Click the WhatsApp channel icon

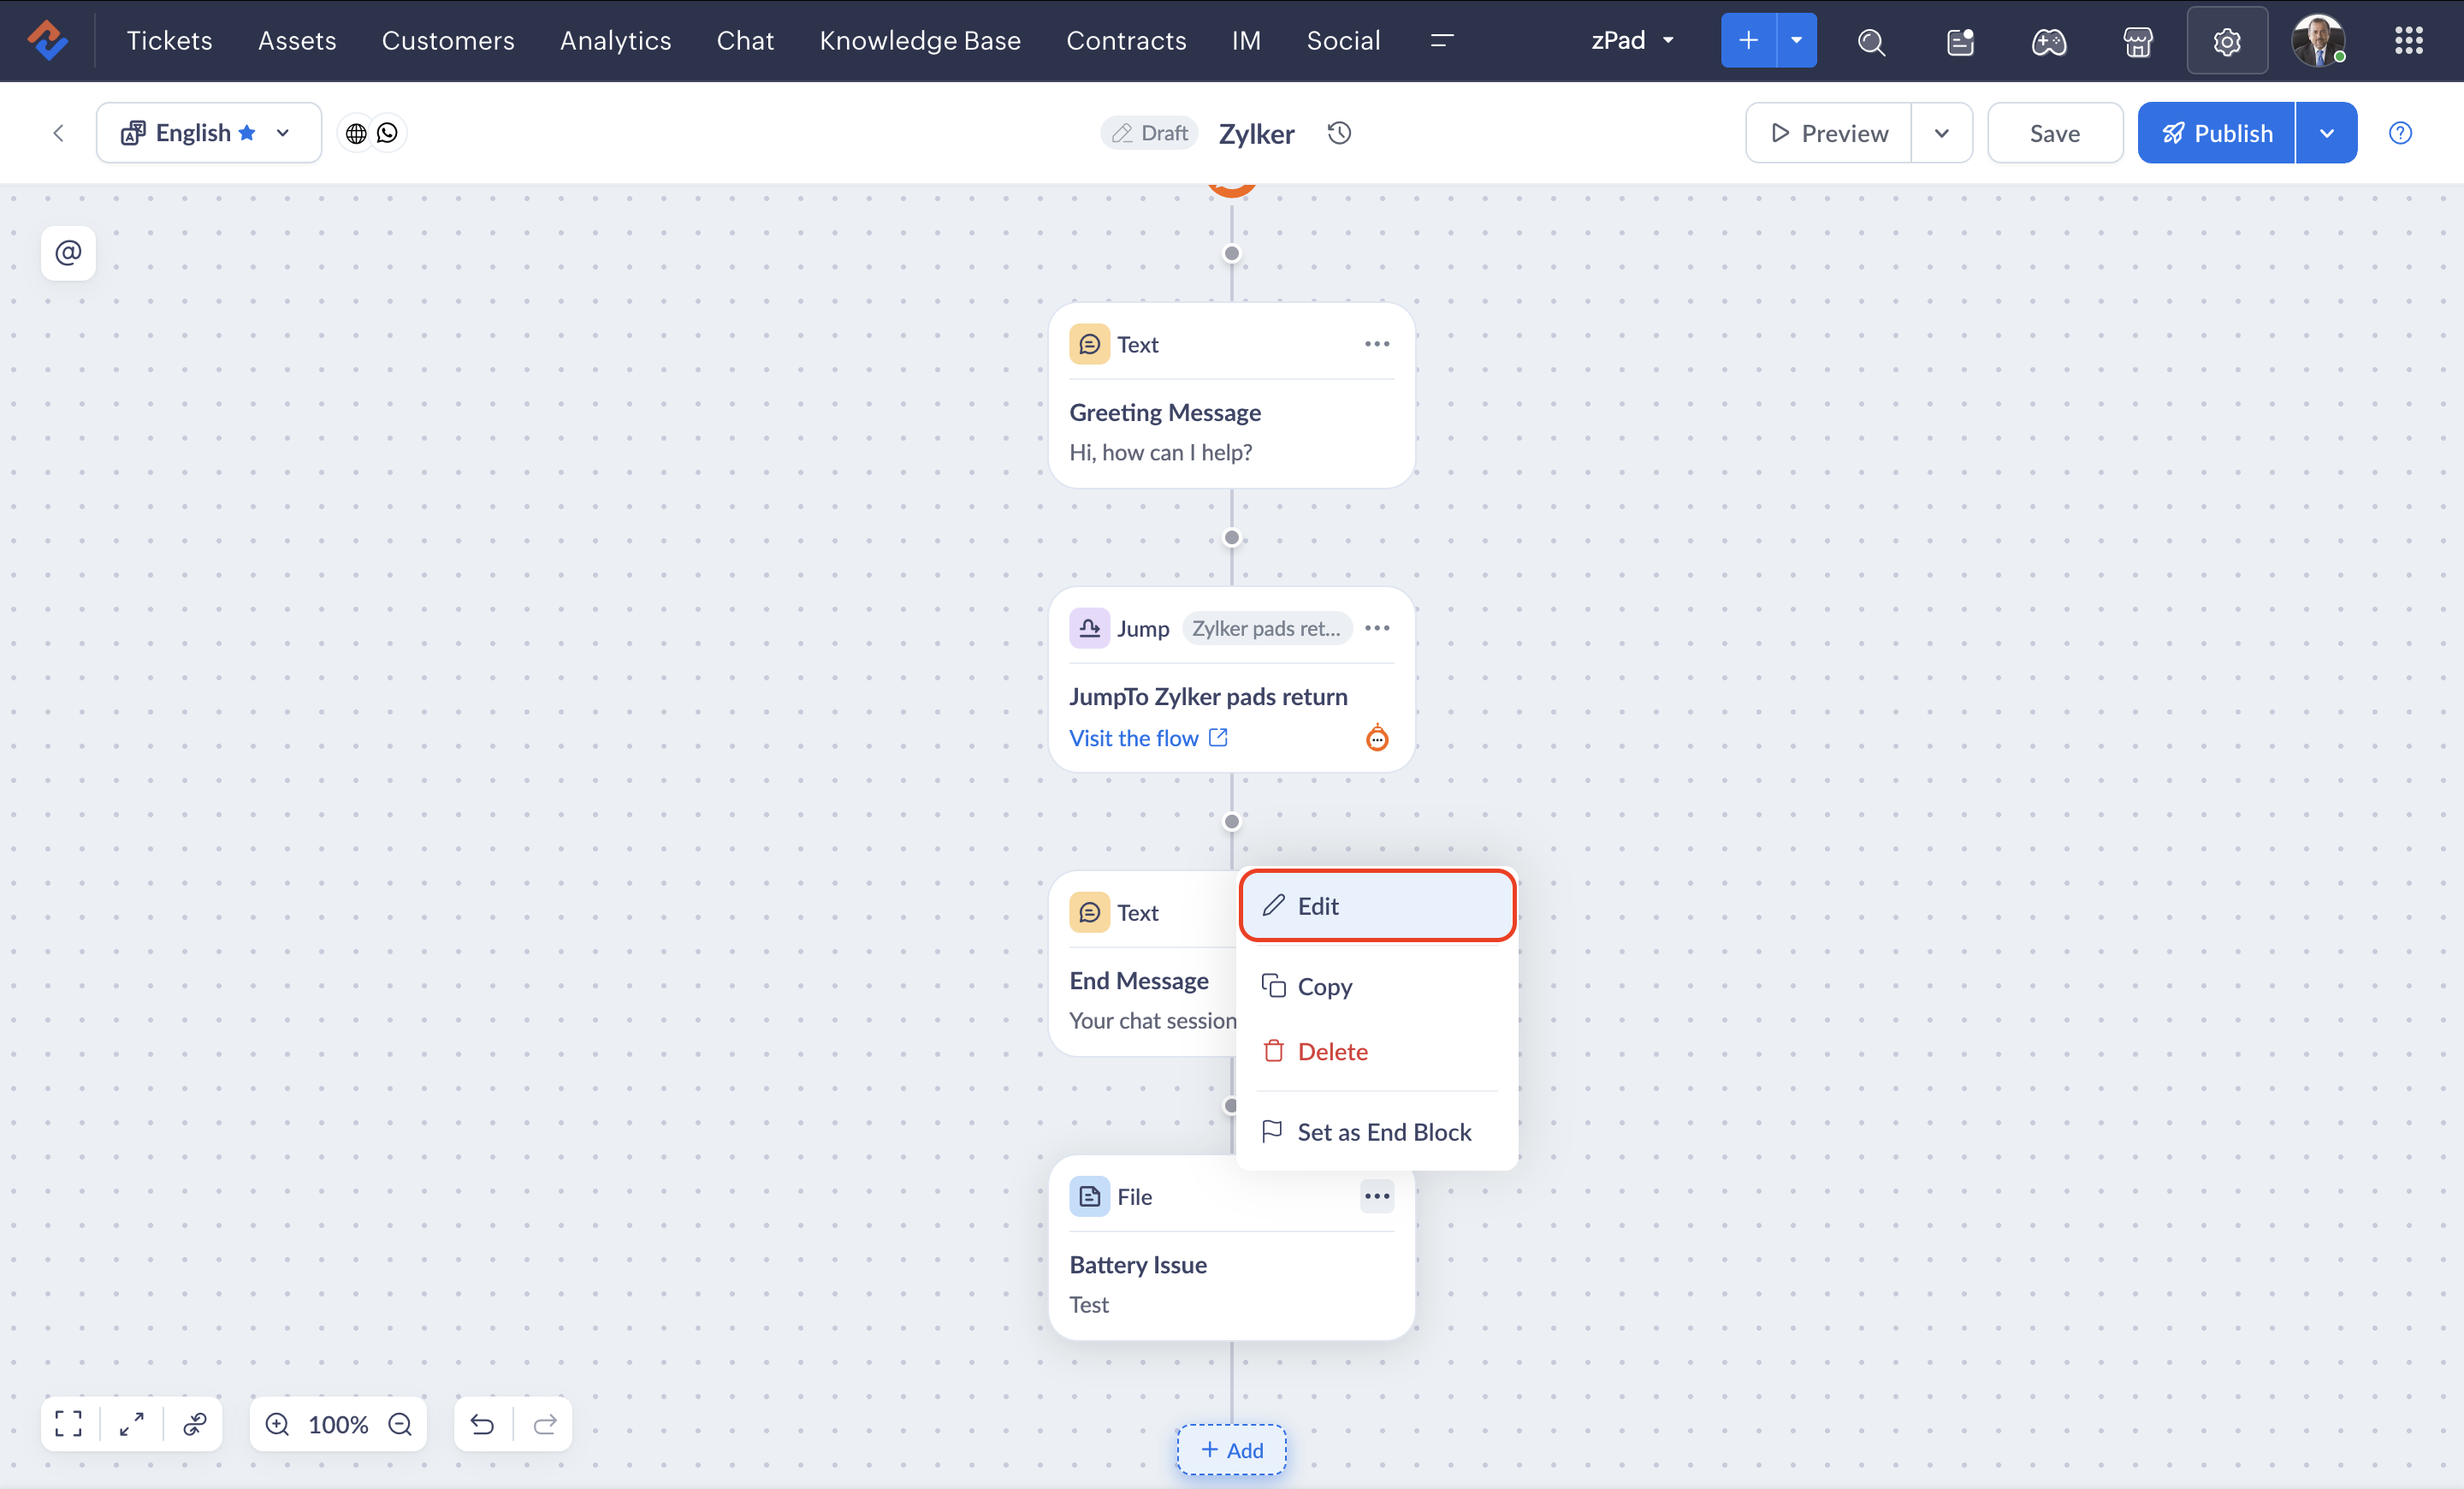(387, 133)
